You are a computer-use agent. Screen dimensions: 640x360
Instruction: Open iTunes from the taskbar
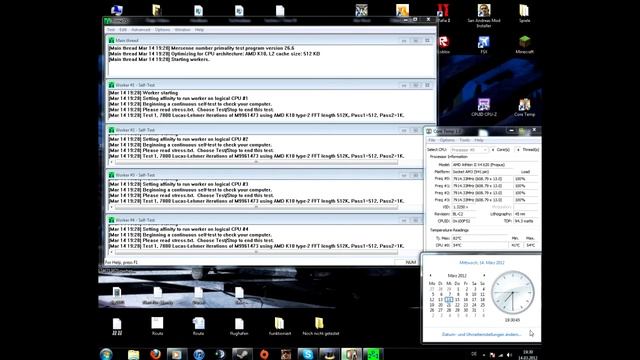click(x=199, y=354)
